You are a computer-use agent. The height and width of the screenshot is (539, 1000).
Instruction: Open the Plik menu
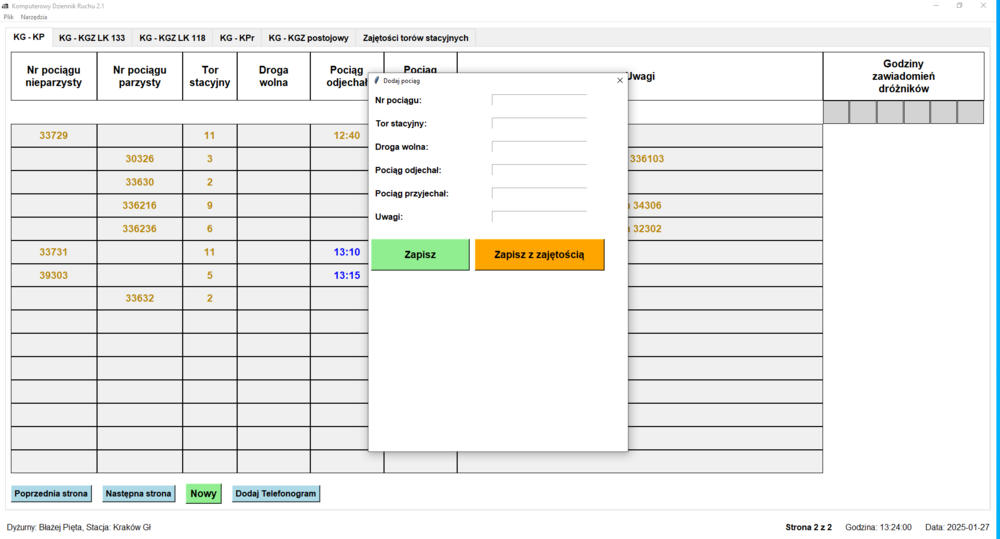9,17
